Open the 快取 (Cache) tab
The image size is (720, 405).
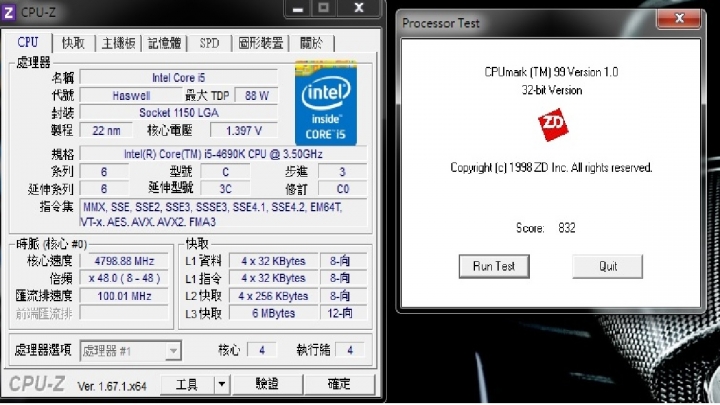tap(73, 43)
